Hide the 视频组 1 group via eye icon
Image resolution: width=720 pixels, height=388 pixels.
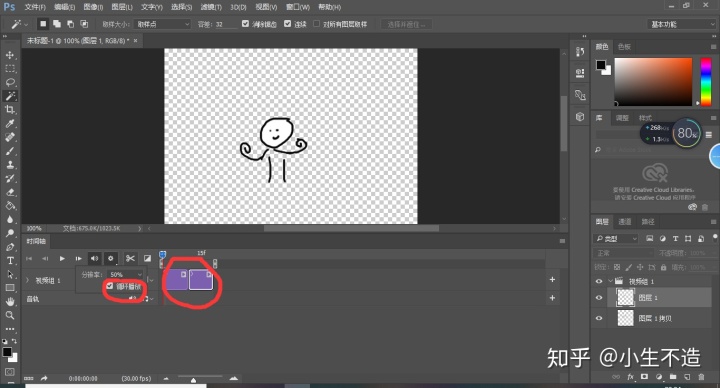point(599,281)
